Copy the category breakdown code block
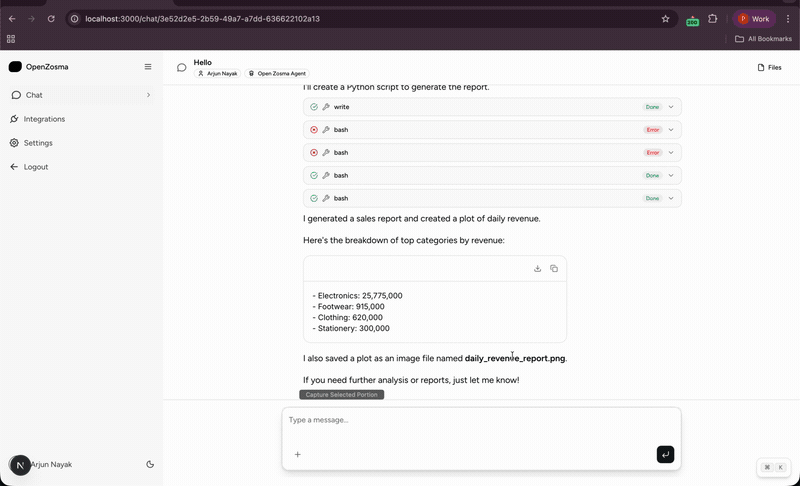The width and height of the screenshot is (800, 486). tap(554, 268)
